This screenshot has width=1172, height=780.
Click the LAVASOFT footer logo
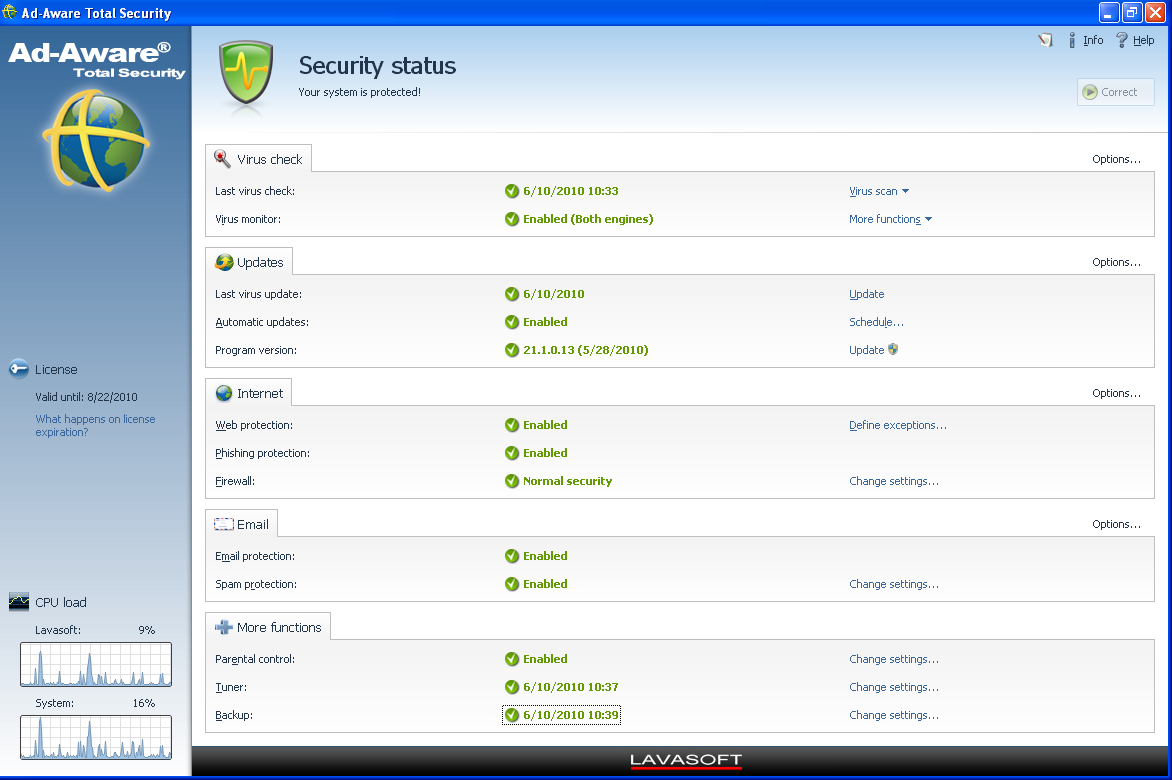tap(685, 761)
